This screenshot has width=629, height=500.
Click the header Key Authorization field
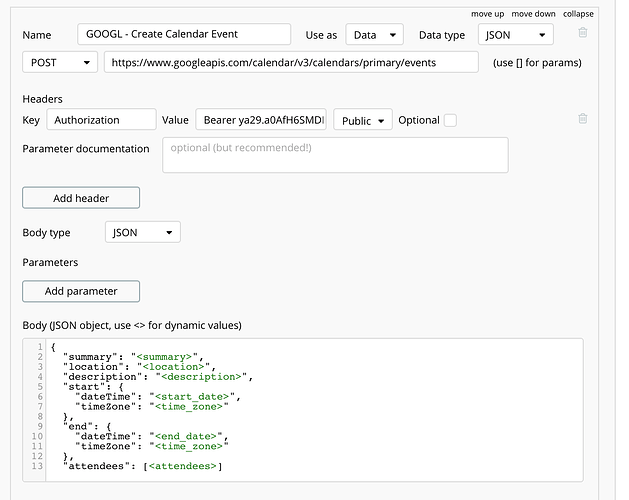pyautogui.click(x=101, y=120)
